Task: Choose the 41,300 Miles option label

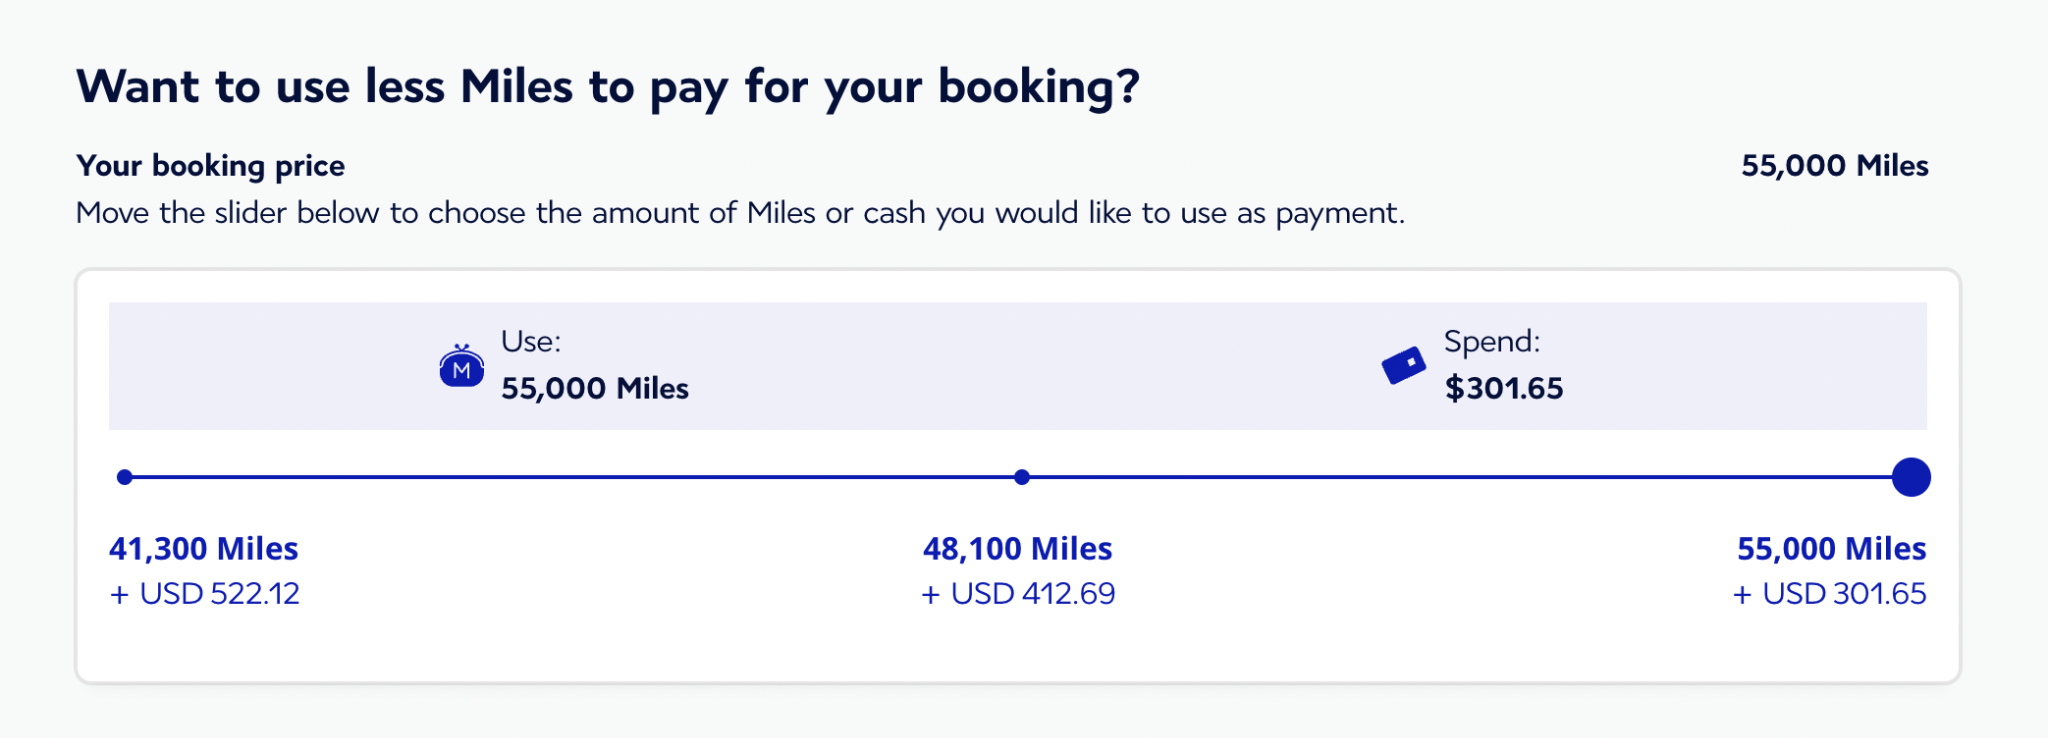Action: pos(204,548)
